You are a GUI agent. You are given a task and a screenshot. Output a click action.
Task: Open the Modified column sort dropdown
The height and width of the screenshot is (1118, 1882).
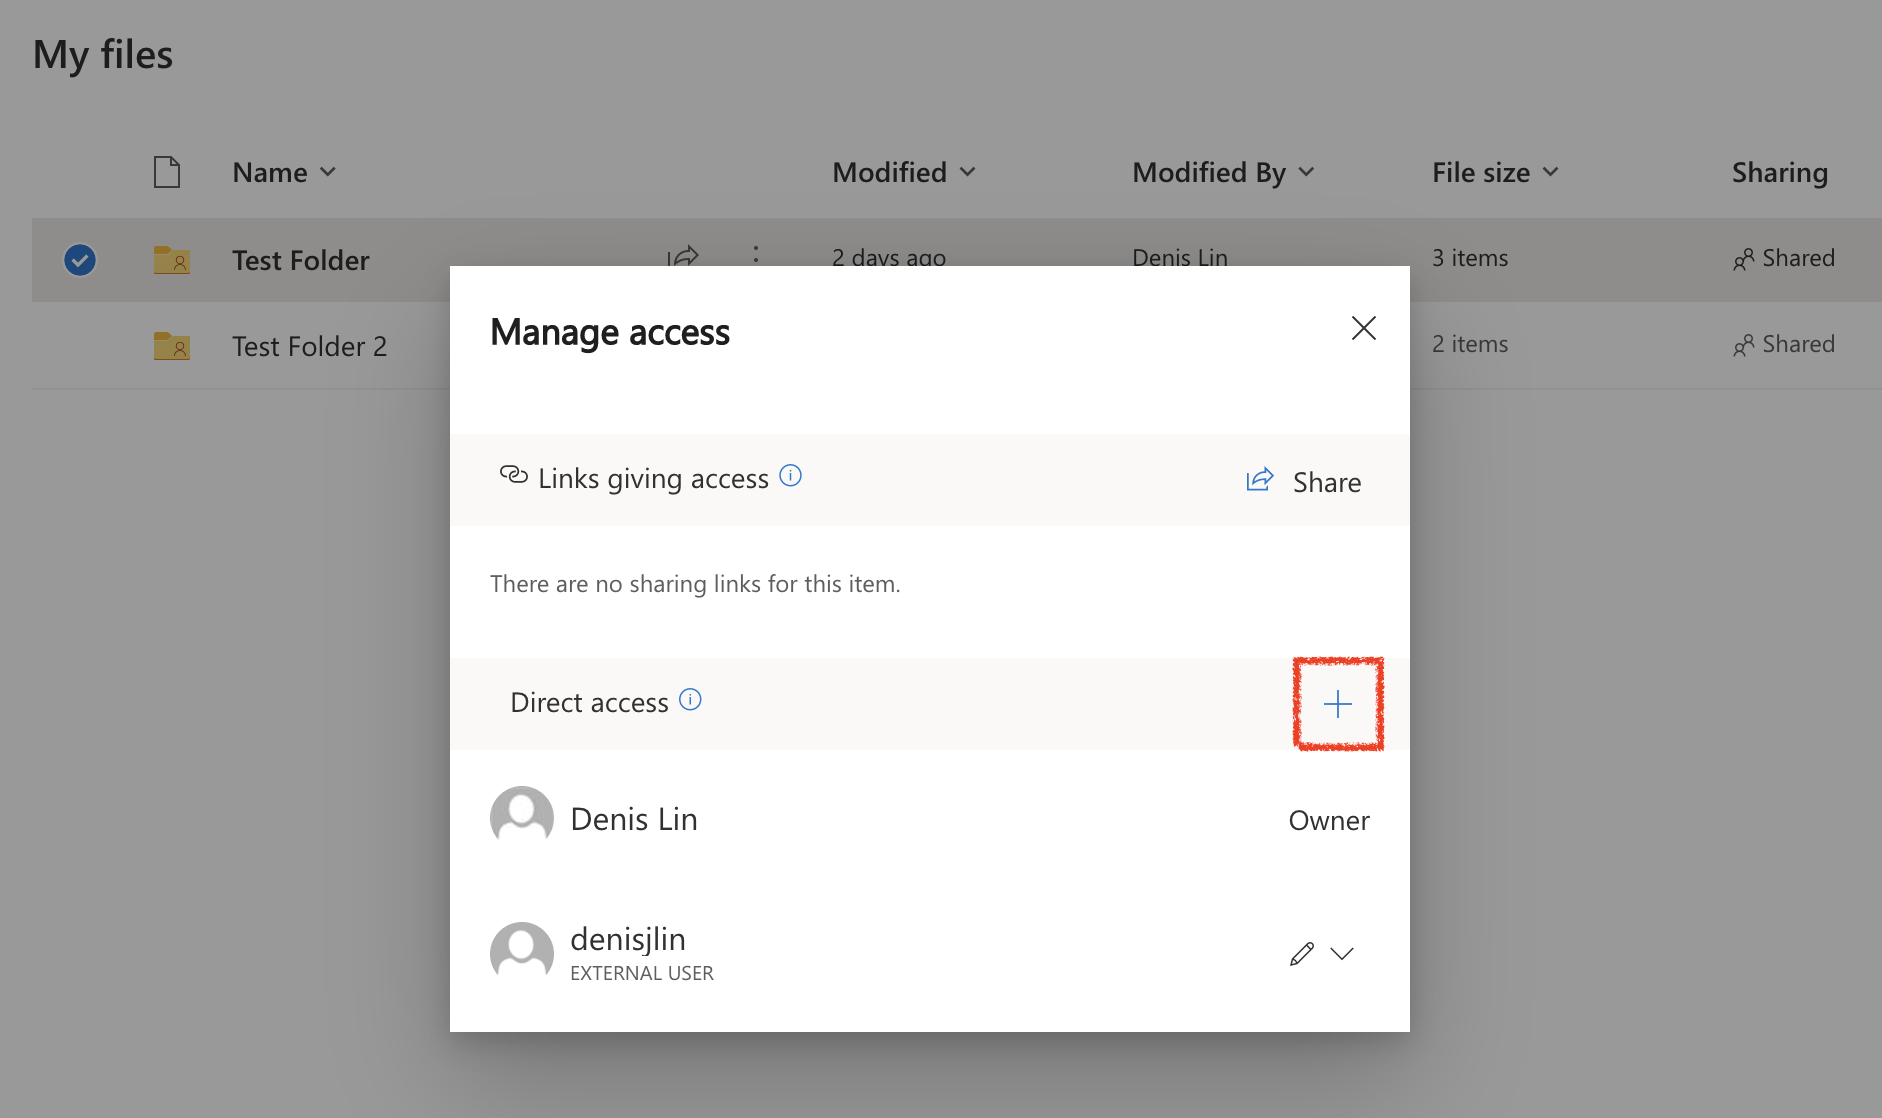pos(968,172)
